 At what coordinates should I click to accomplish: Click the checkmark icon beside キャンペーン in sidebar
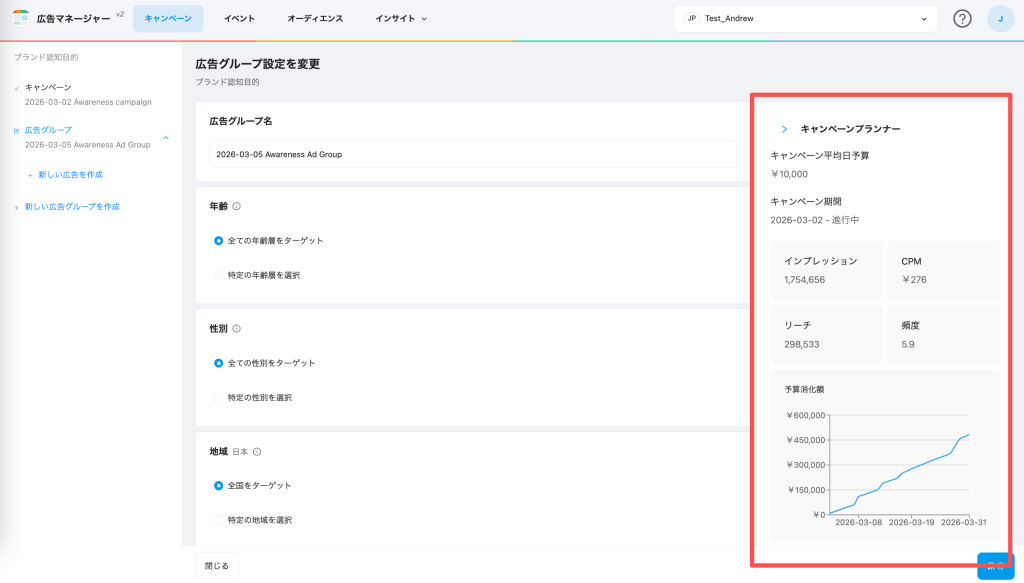coord(17,88)
